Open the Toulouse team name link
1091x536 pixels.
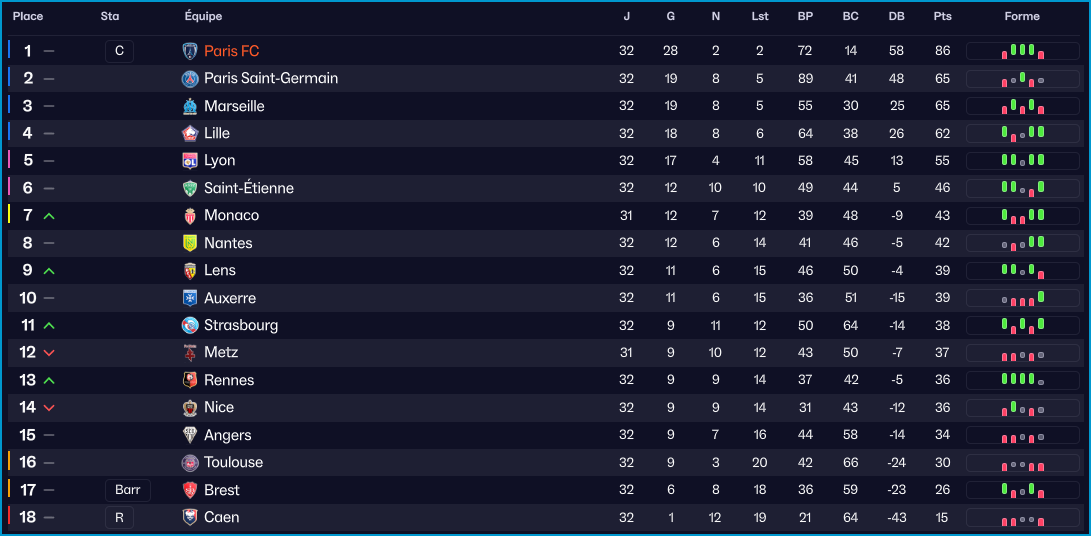[x=233, y=462]
